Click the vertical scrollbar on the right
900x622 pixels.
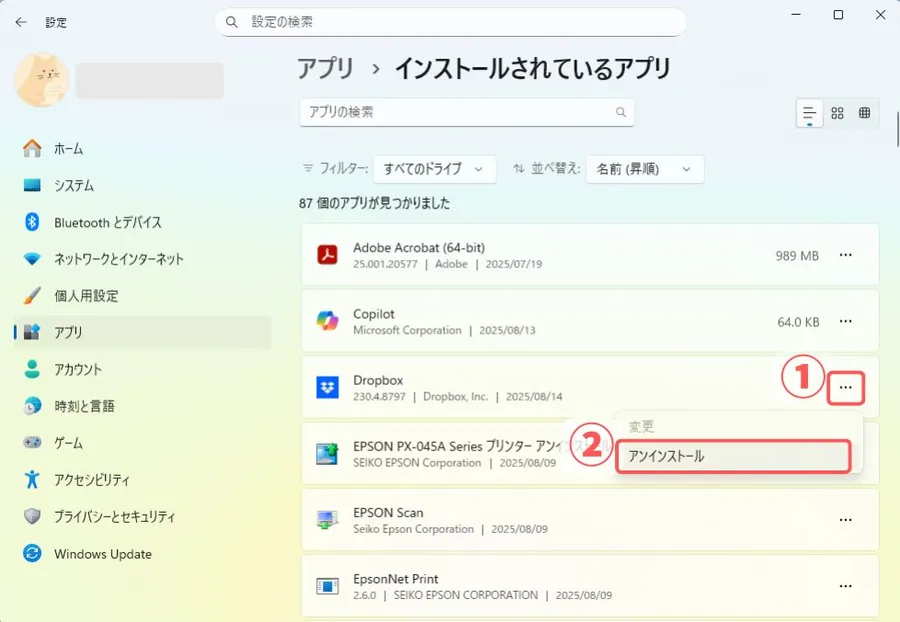point(898,130)
